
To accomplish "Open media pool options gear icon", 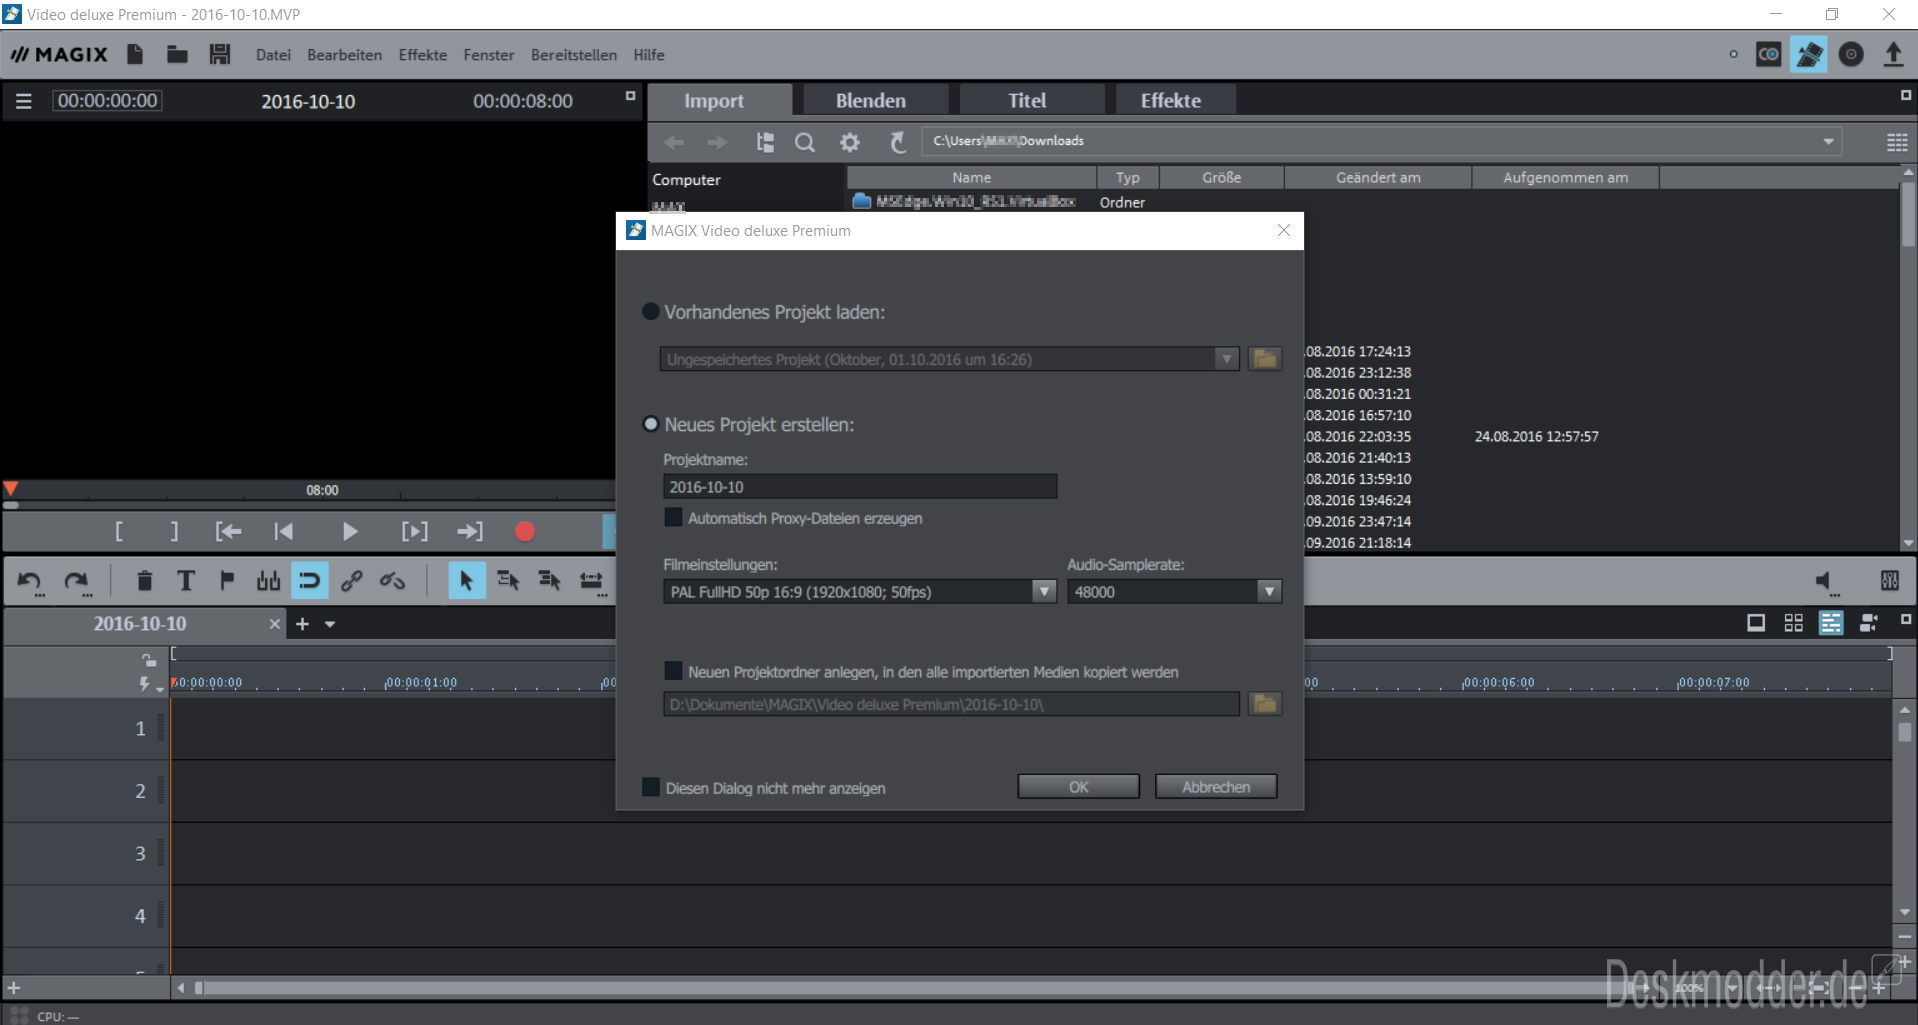I will pos(850,142).
